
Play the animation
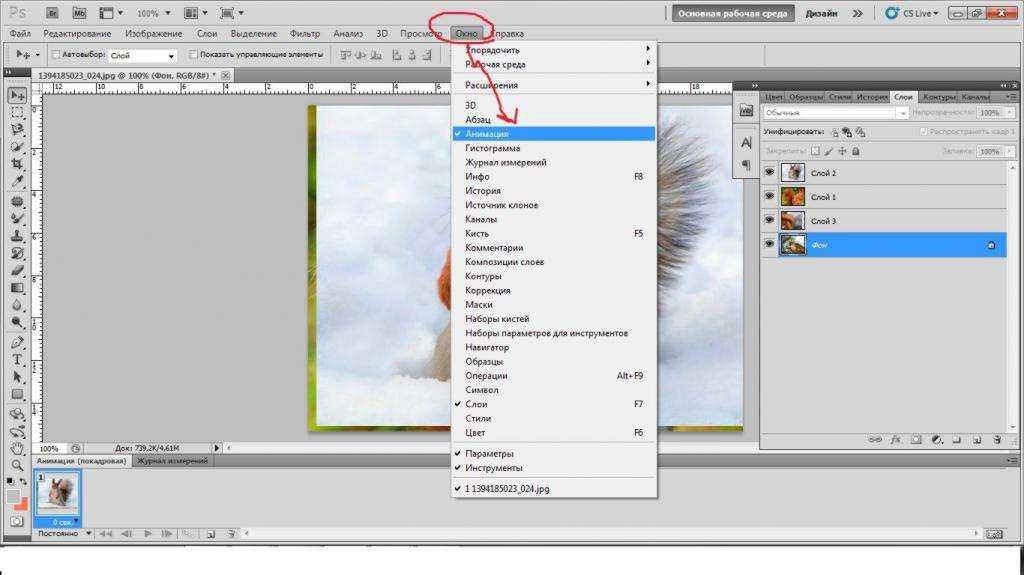click(148, 534)
